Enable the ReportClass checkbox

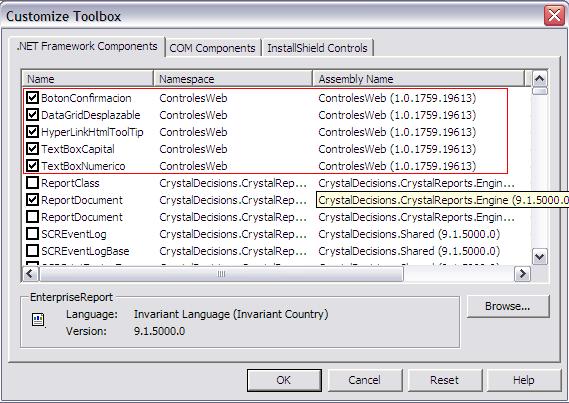(32, 183)
